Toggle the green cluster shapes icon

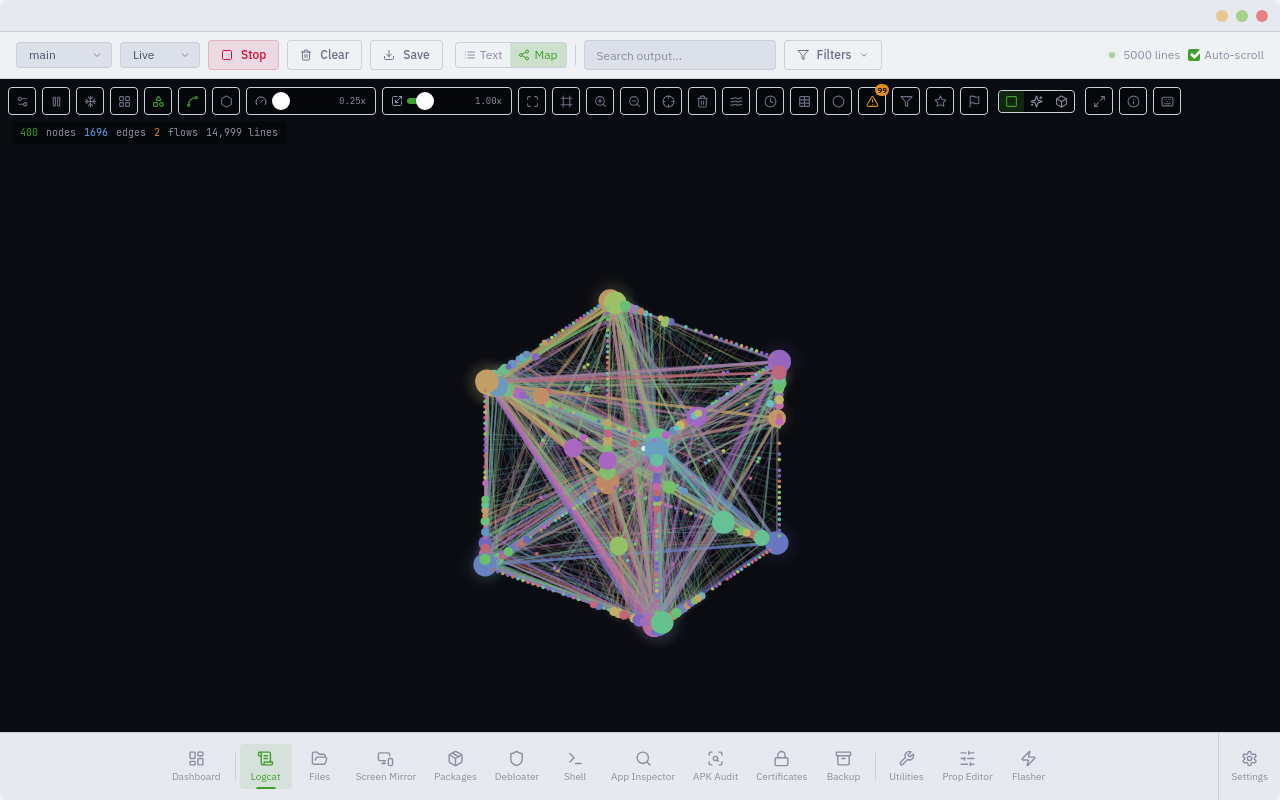[x=158, y=101]
